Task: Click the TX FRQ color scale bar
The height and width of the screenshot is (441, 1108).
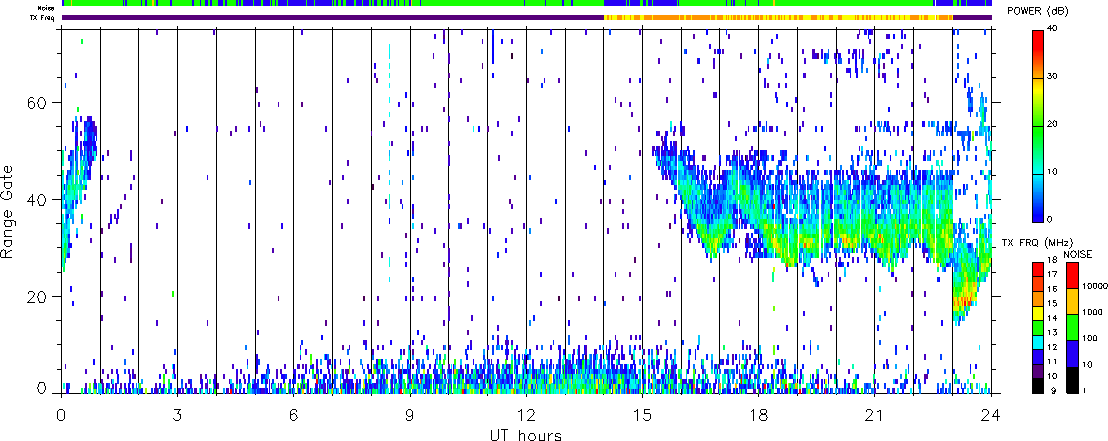Action: pos(1038,328)
